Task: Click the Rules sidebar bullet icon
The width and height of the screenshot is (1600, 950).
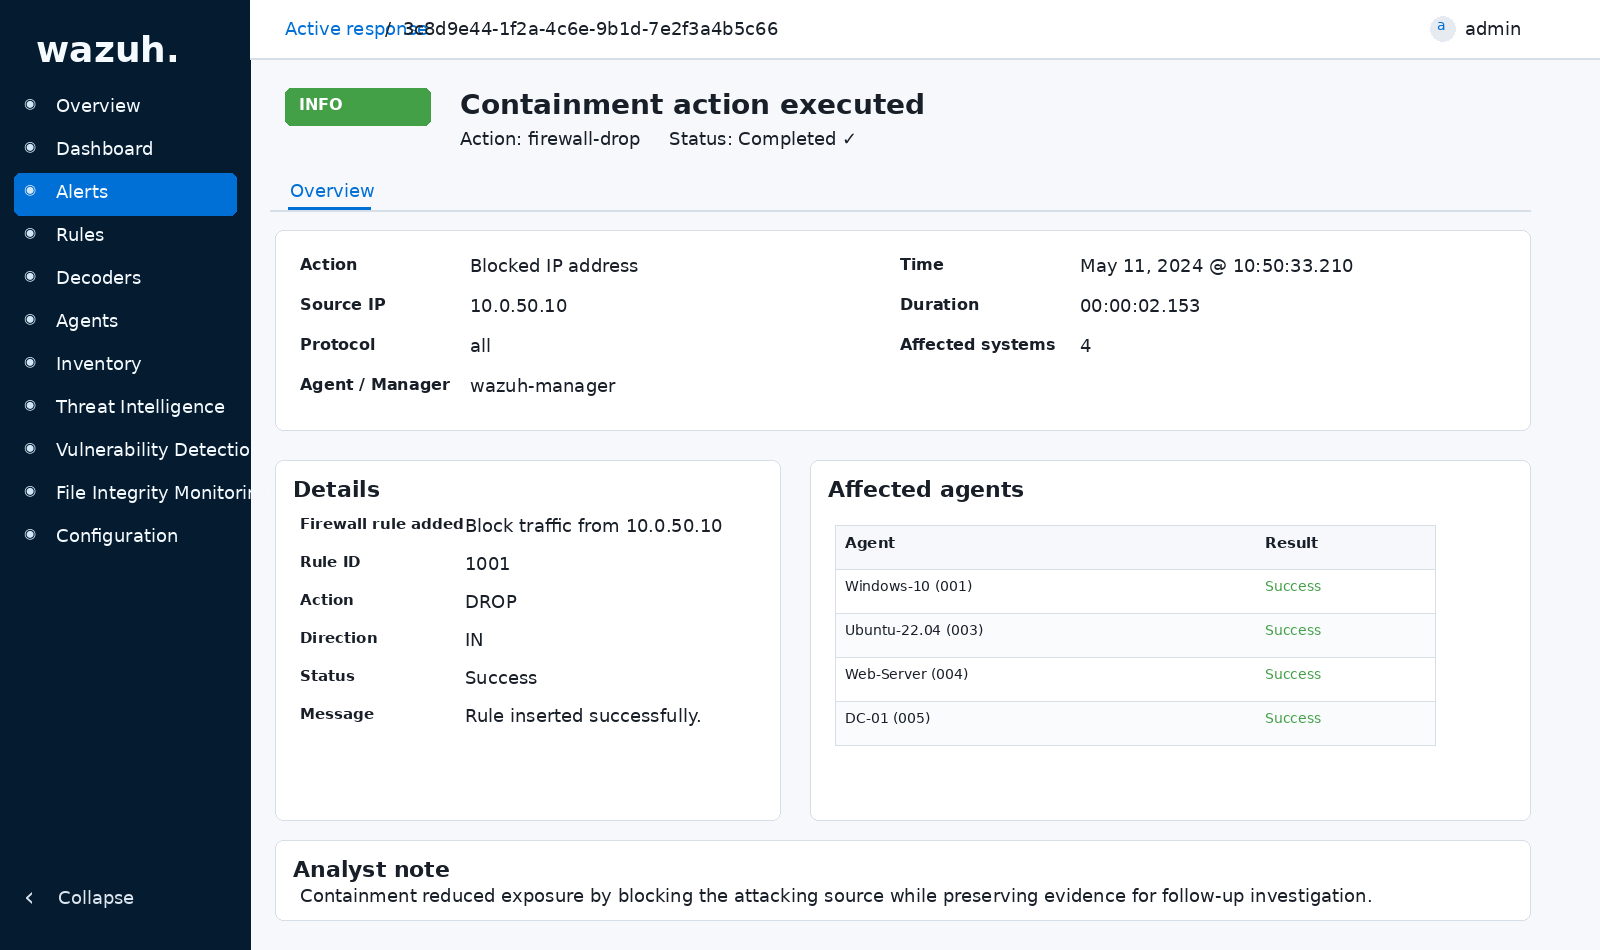Action: pos(30,234)
